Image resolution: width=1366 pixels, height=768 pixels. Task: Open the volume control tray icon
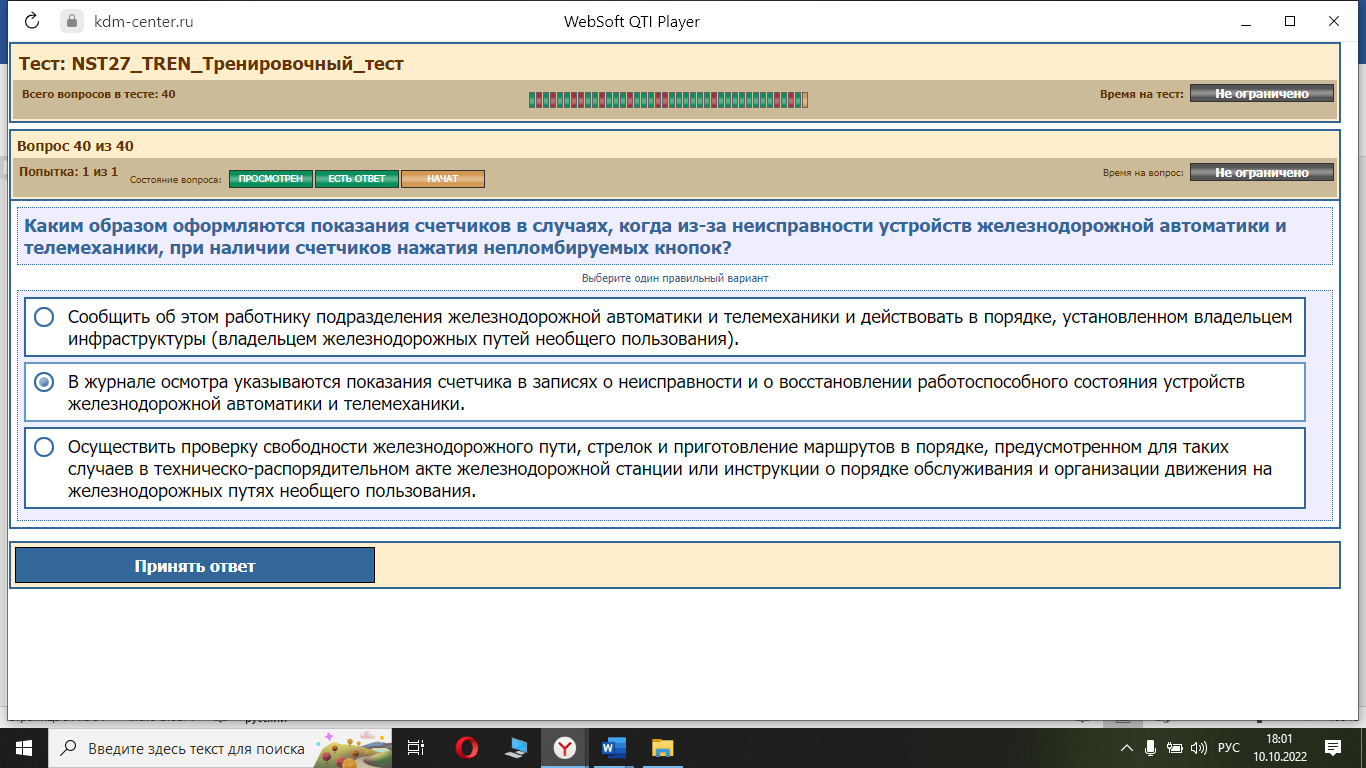1199,747
